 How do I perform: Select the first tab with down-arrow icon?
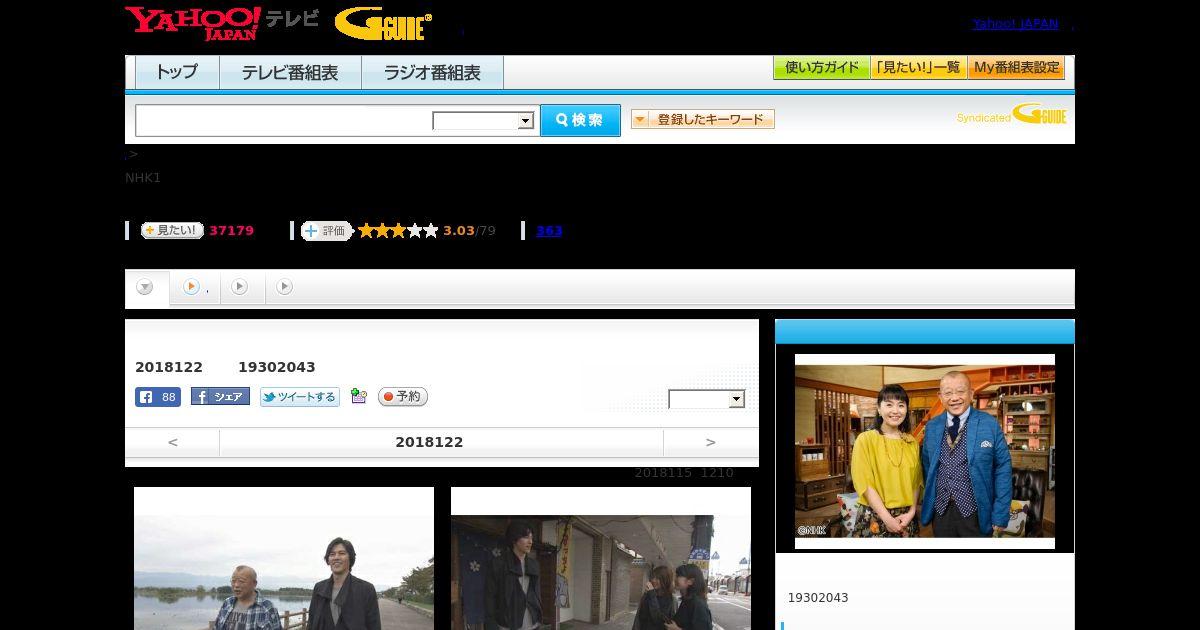(146, 287)
